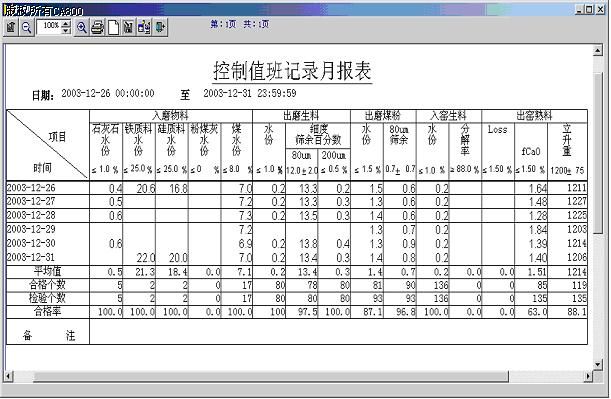Image resolution: width=611 pixels, height=399 pixels.
Task: Click the report title 控制值班记录月报表
Action: [x=292, y=71]
